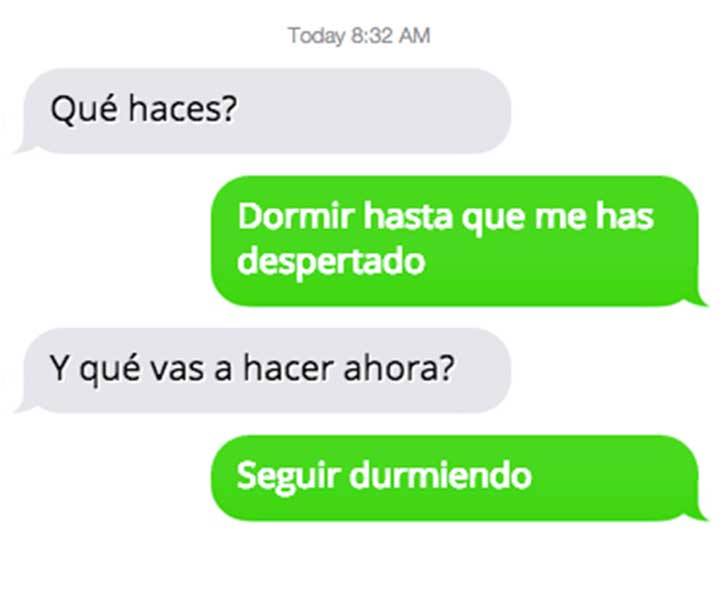The image size is (728, 589).
Task: Click the word "durmiendo" in the last message
Action: tap(440, 475)
